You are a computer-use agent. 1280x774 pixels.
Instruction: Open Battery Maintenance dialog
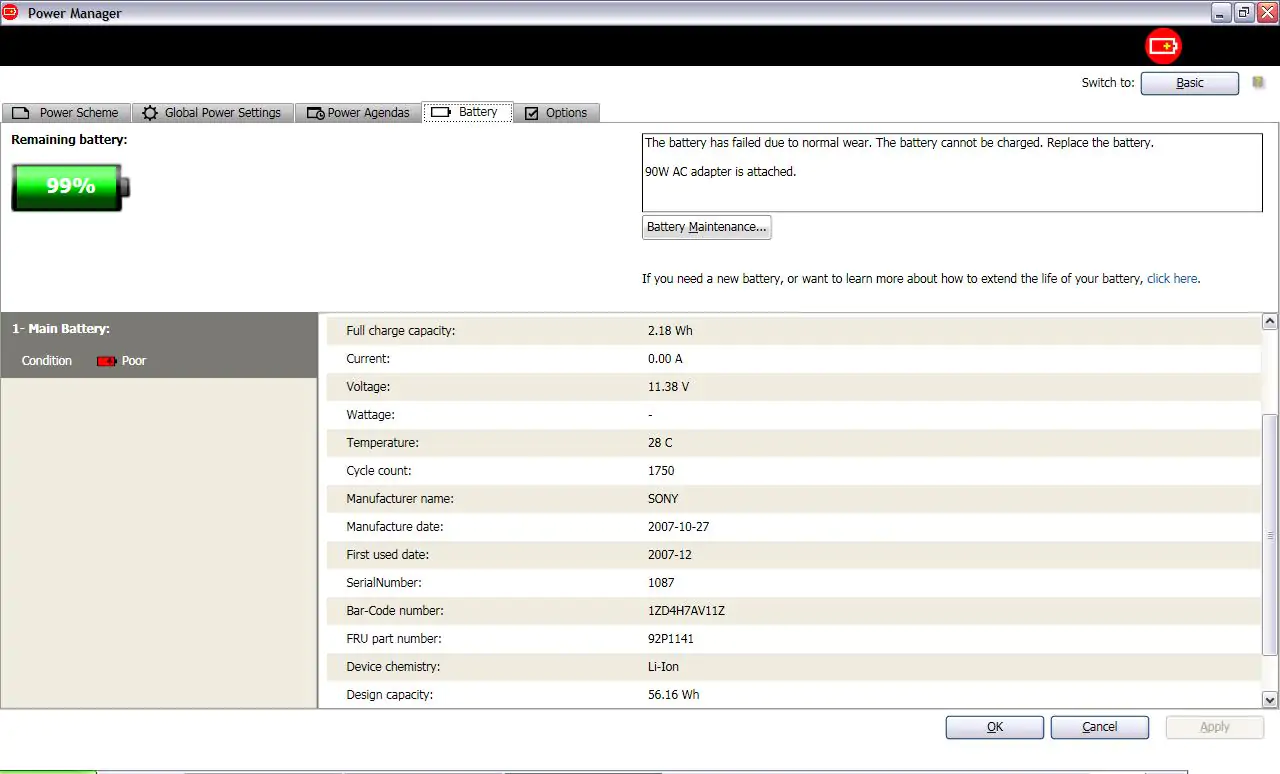pos(707,227)
